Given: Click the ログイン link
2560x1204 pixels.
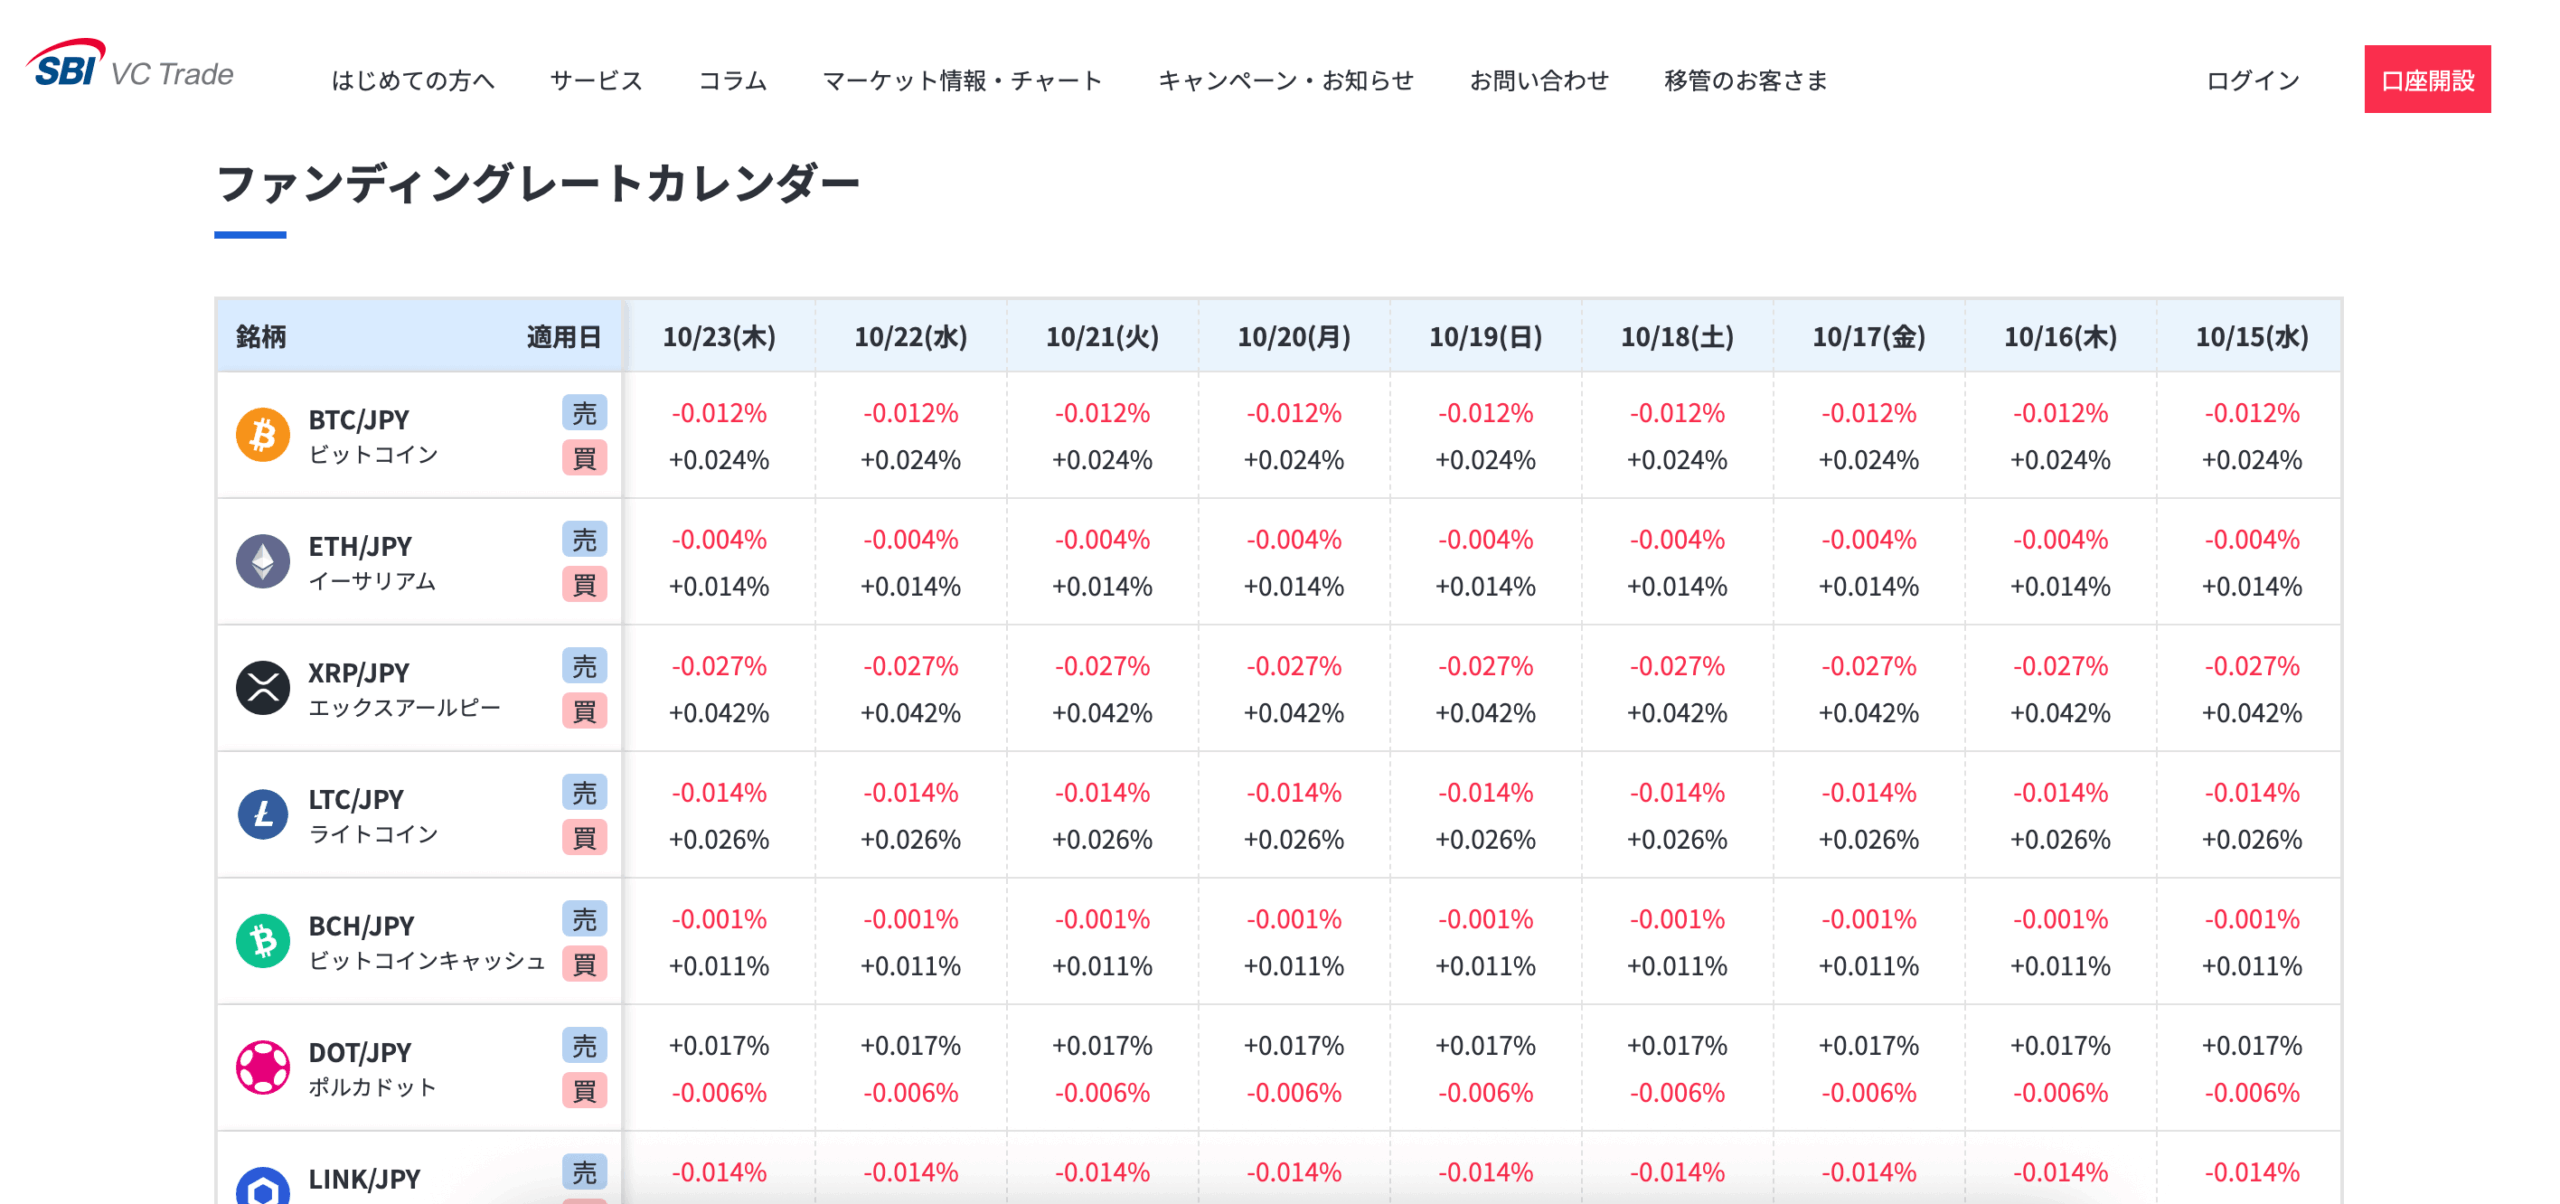Looking at the screenshot, I should tap(2253, 80).
